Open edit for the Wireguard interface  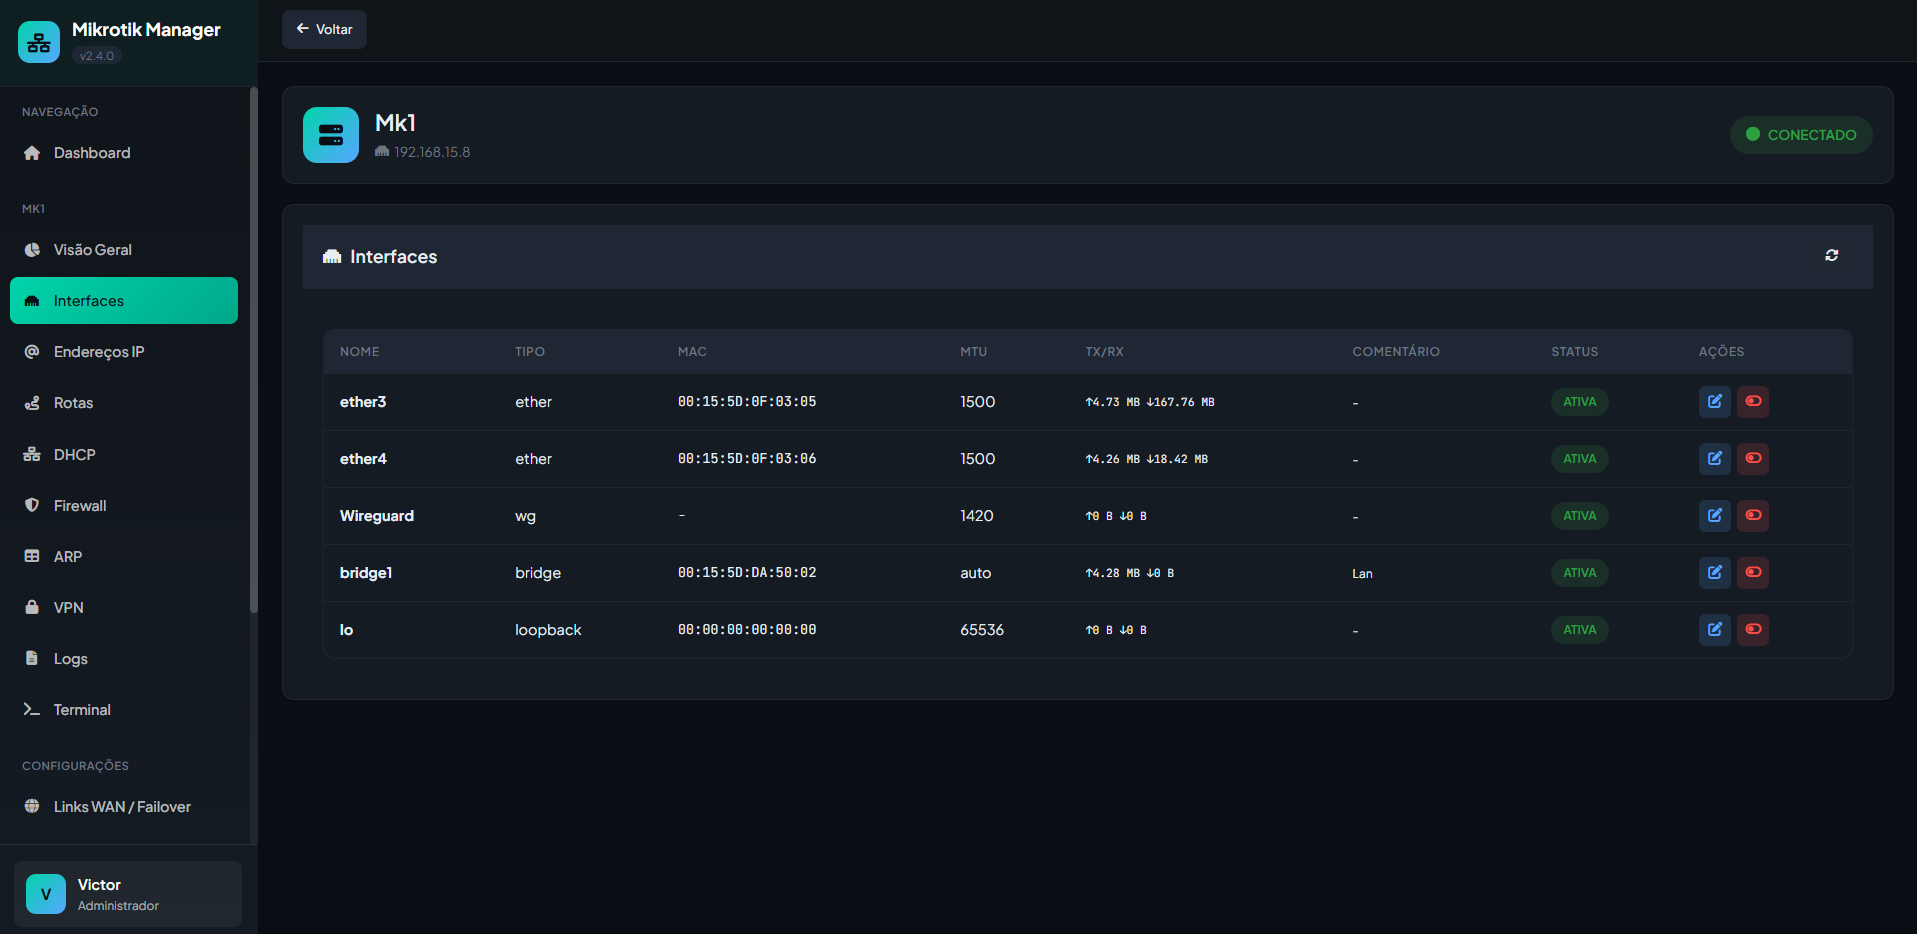tap(1714, 516)
